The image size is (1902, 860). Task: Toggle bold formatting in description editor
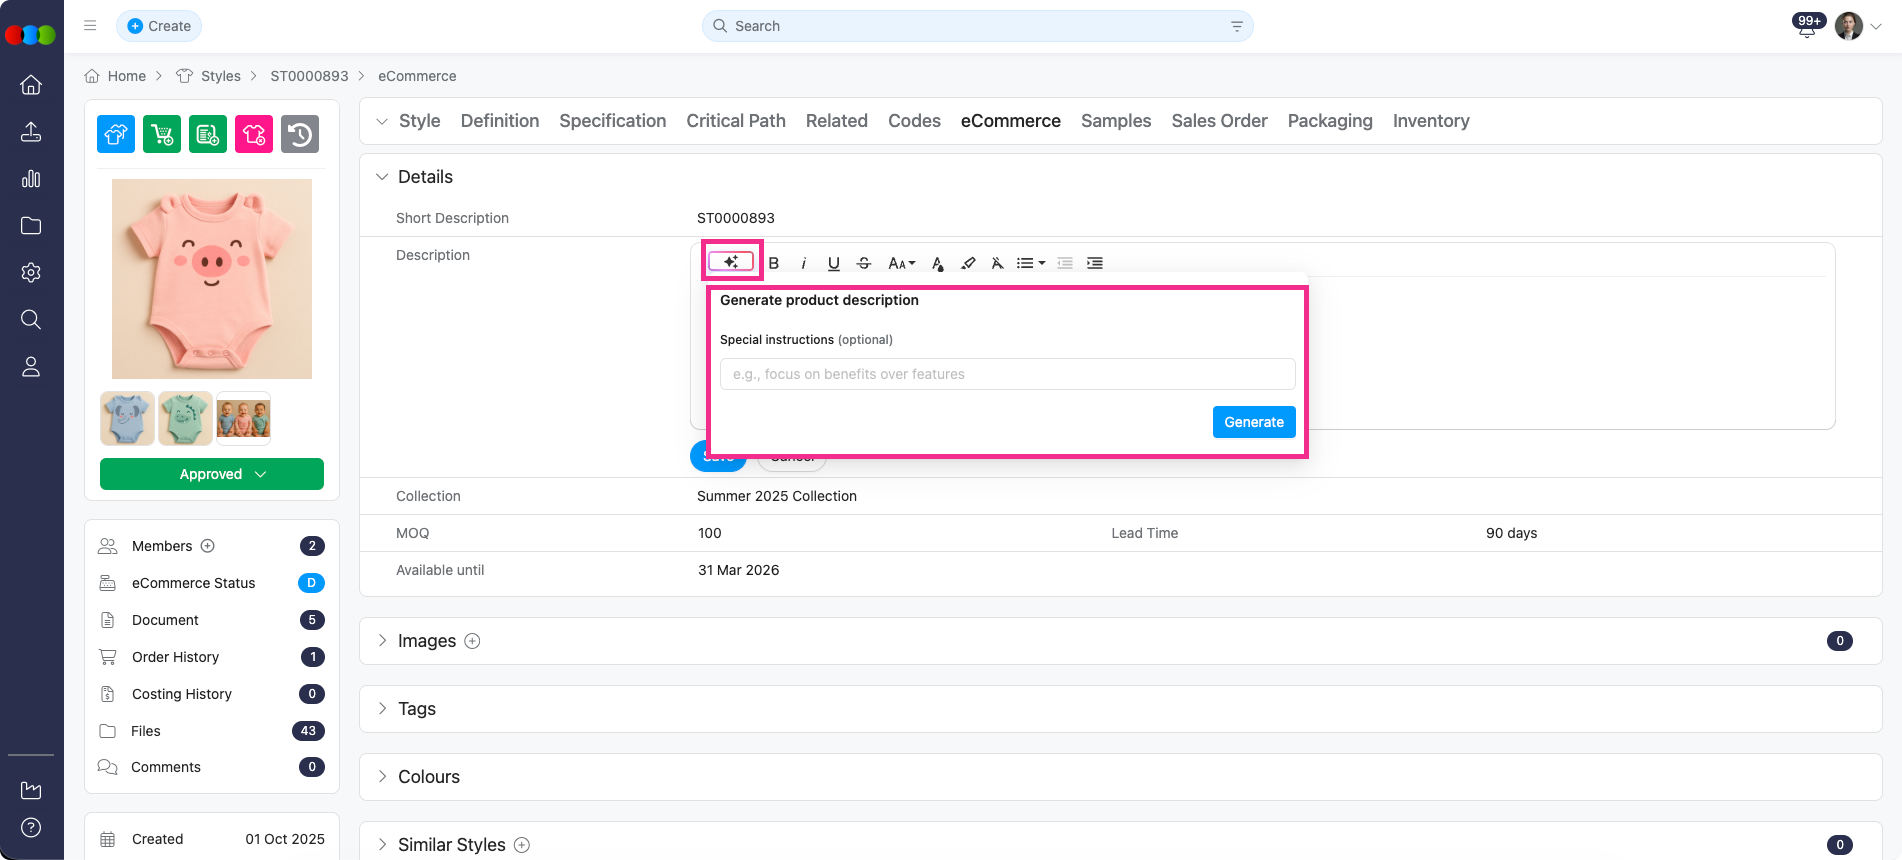773,263
